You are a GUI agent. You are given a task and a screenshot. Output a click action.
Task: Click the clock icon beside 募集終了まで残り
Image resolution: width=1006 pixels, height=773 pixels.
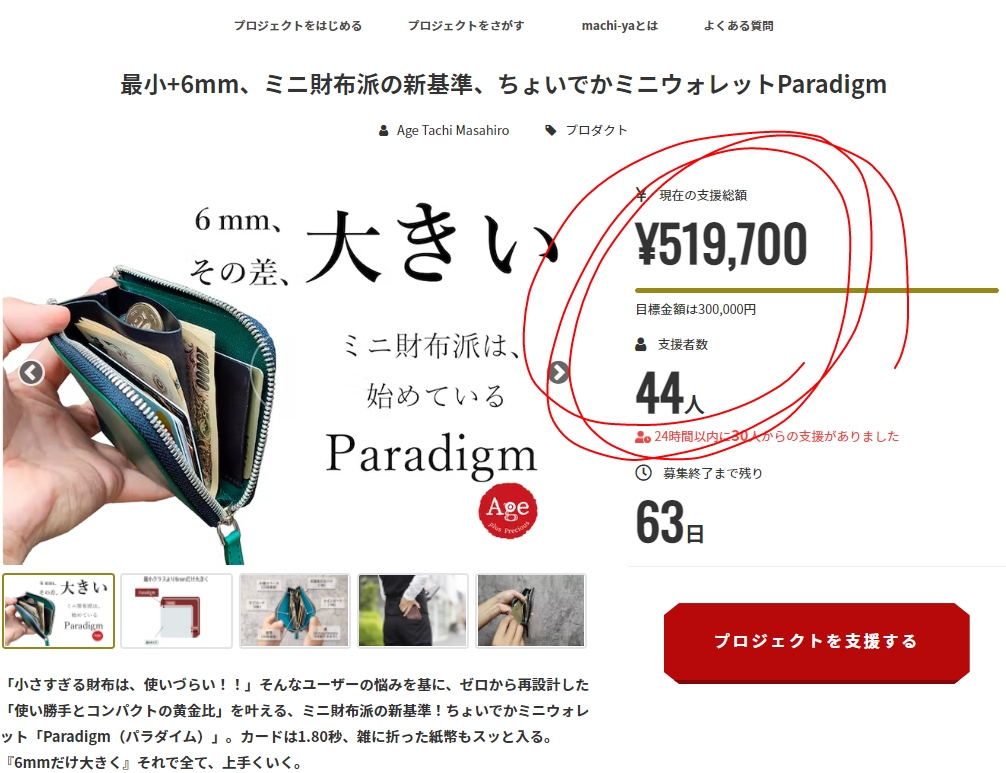tap(644, 473)
